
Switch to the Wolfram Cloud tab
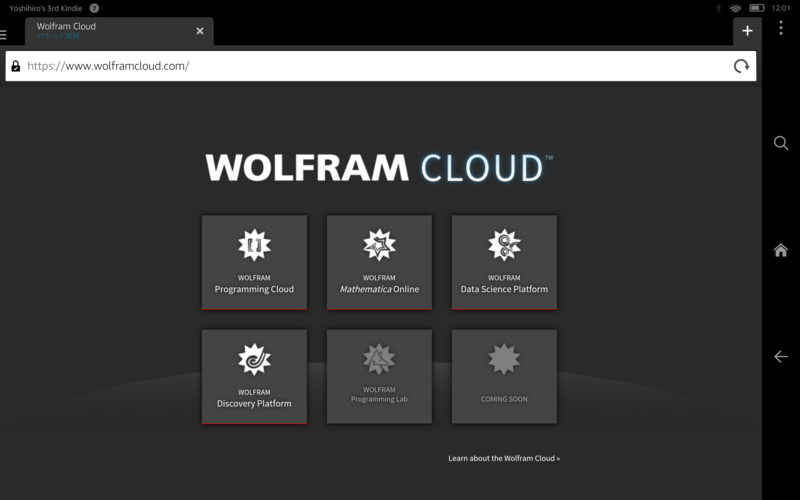click(x=119, y=31)
